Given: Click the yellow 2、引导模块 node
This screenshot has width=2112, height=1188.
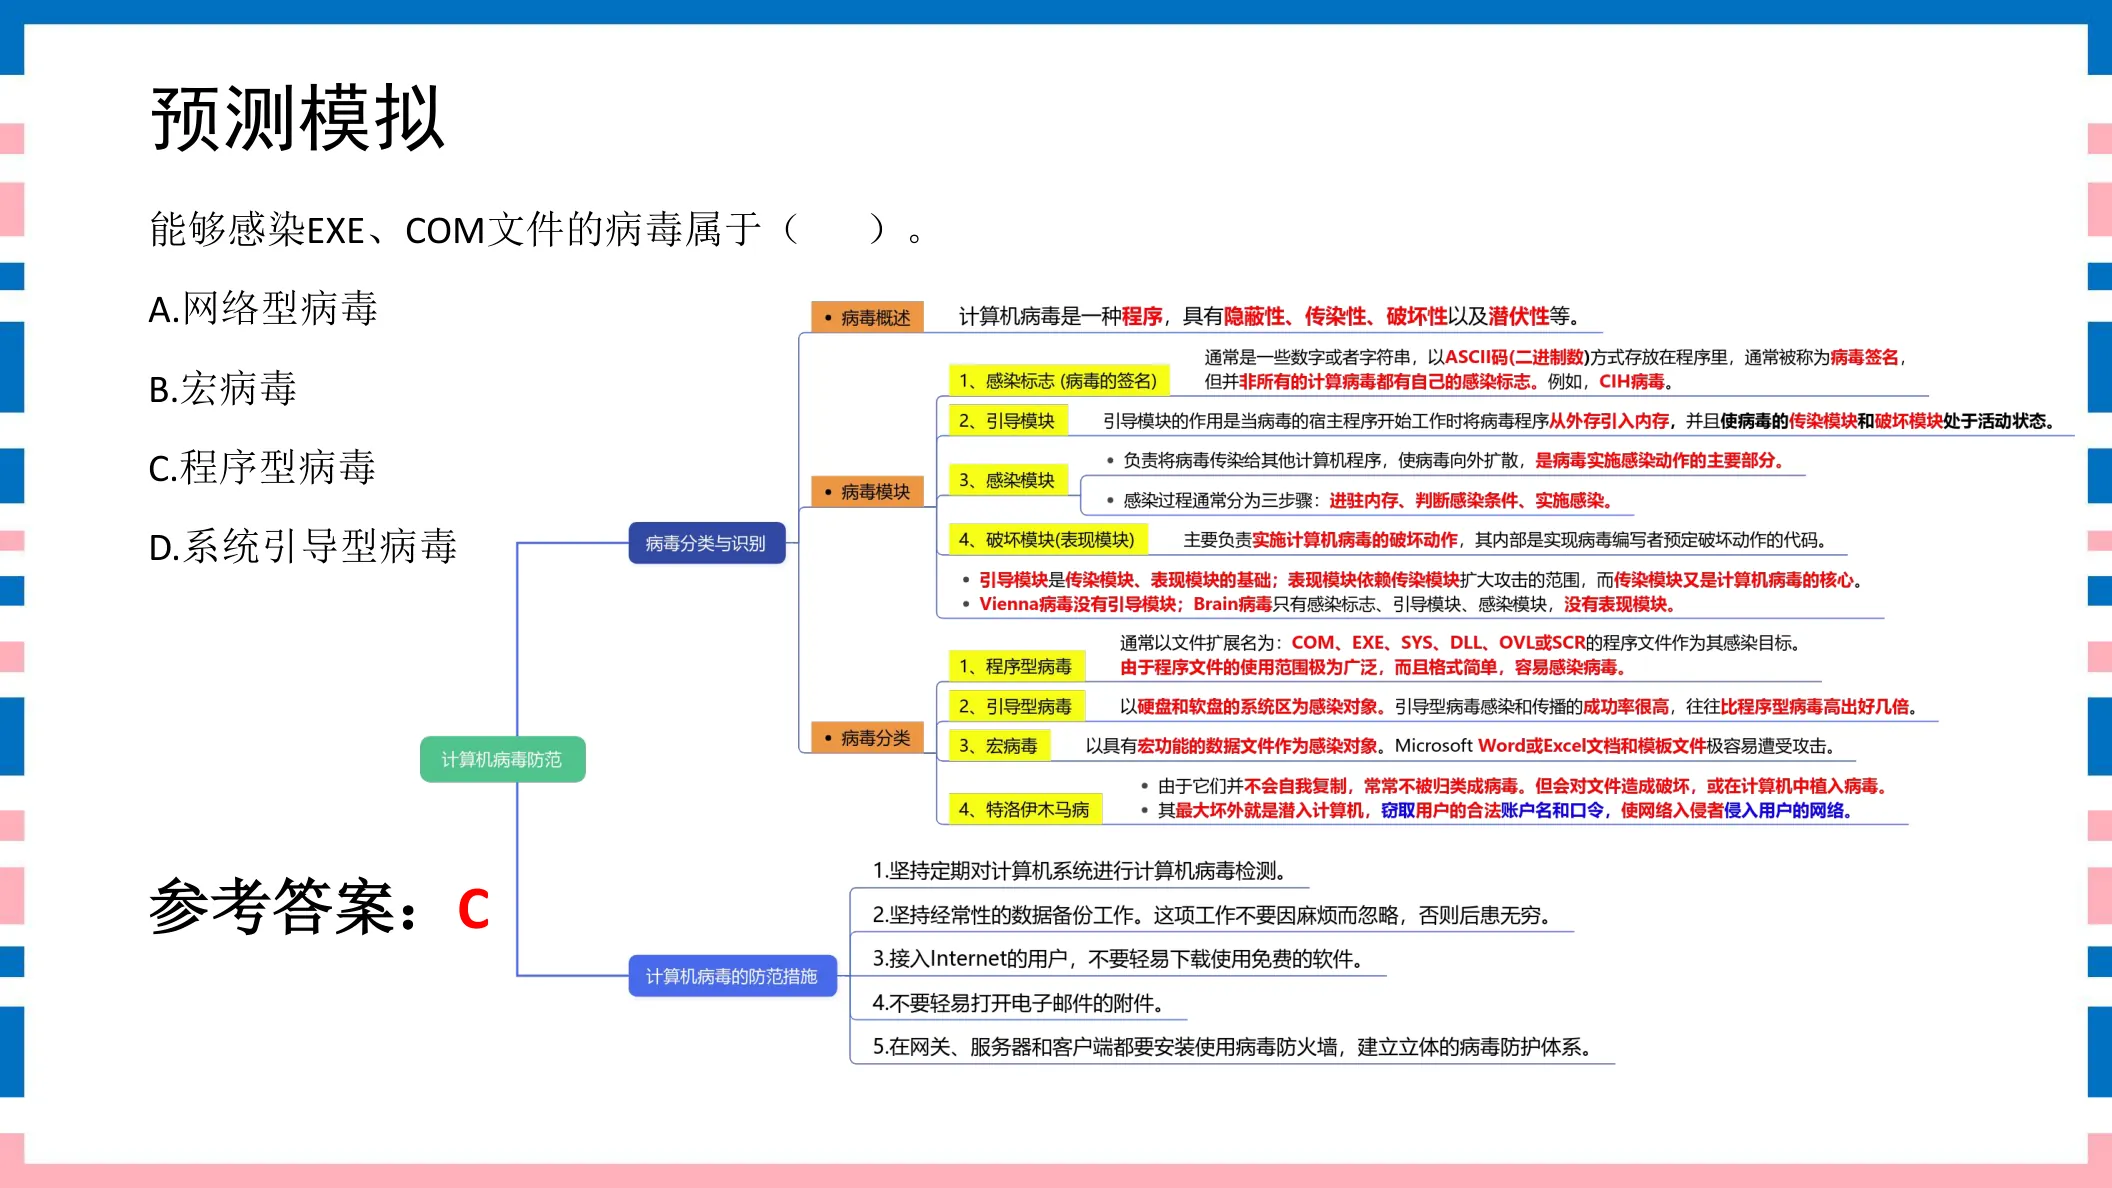Looking at the screenshot, I should point(1007,420).
